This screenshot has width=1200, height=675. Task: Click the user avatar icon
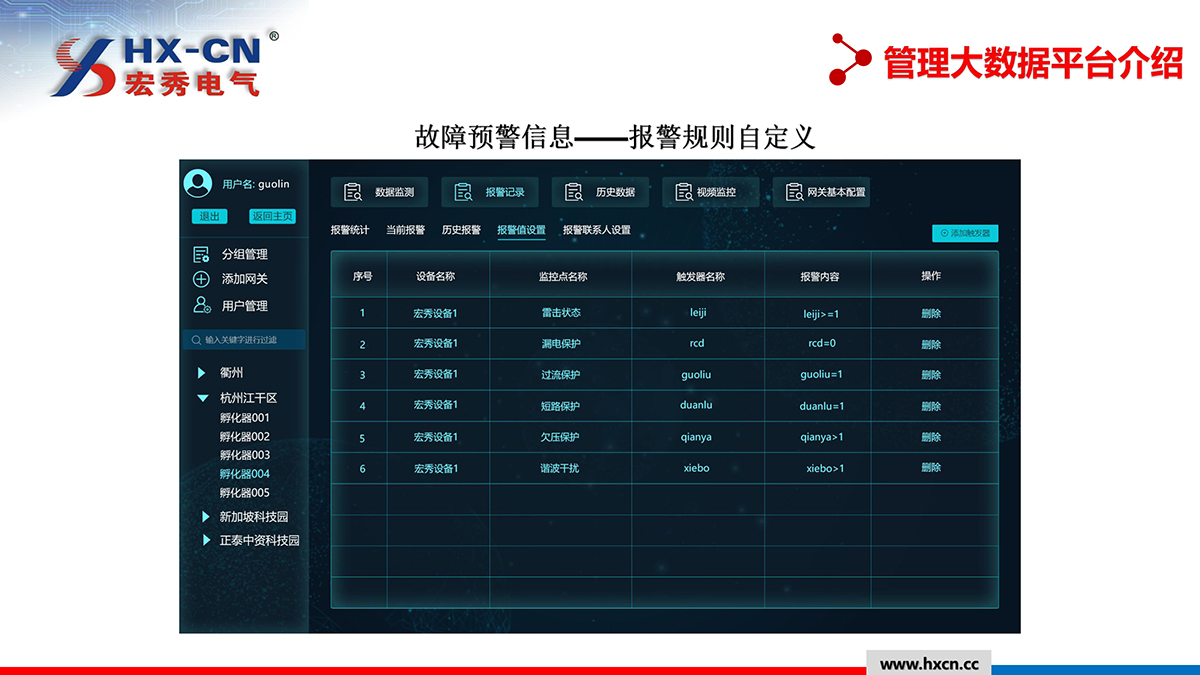point(198,184)
